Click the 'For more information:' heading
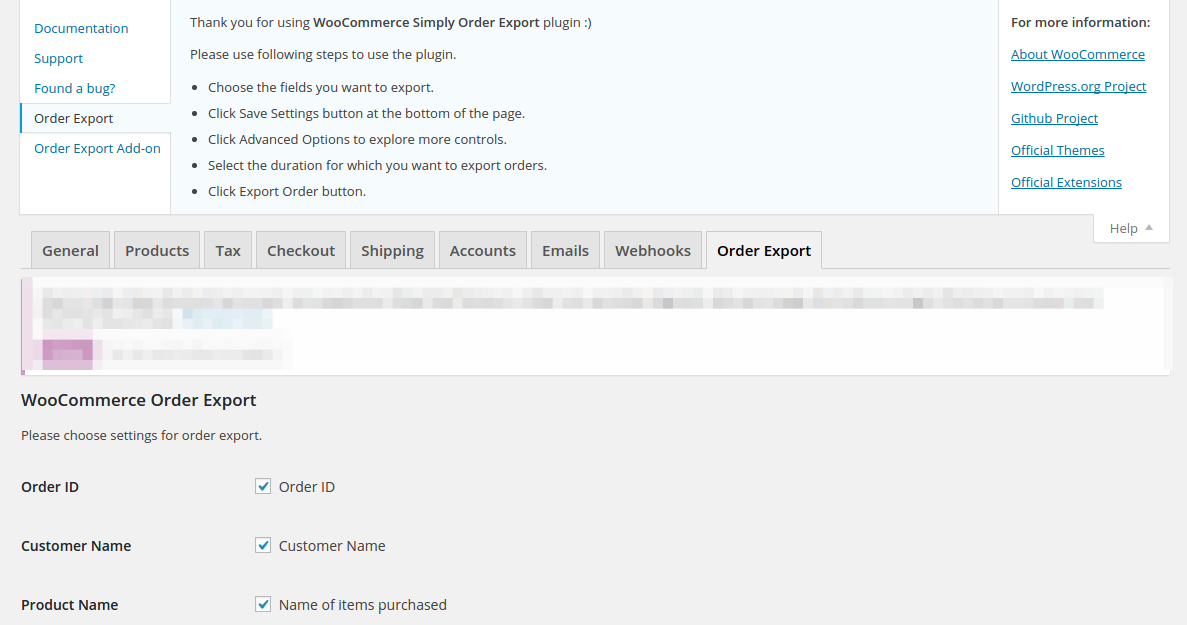Image resolution: width=1187 pixels, height=625 pixels. (1080, 23)
